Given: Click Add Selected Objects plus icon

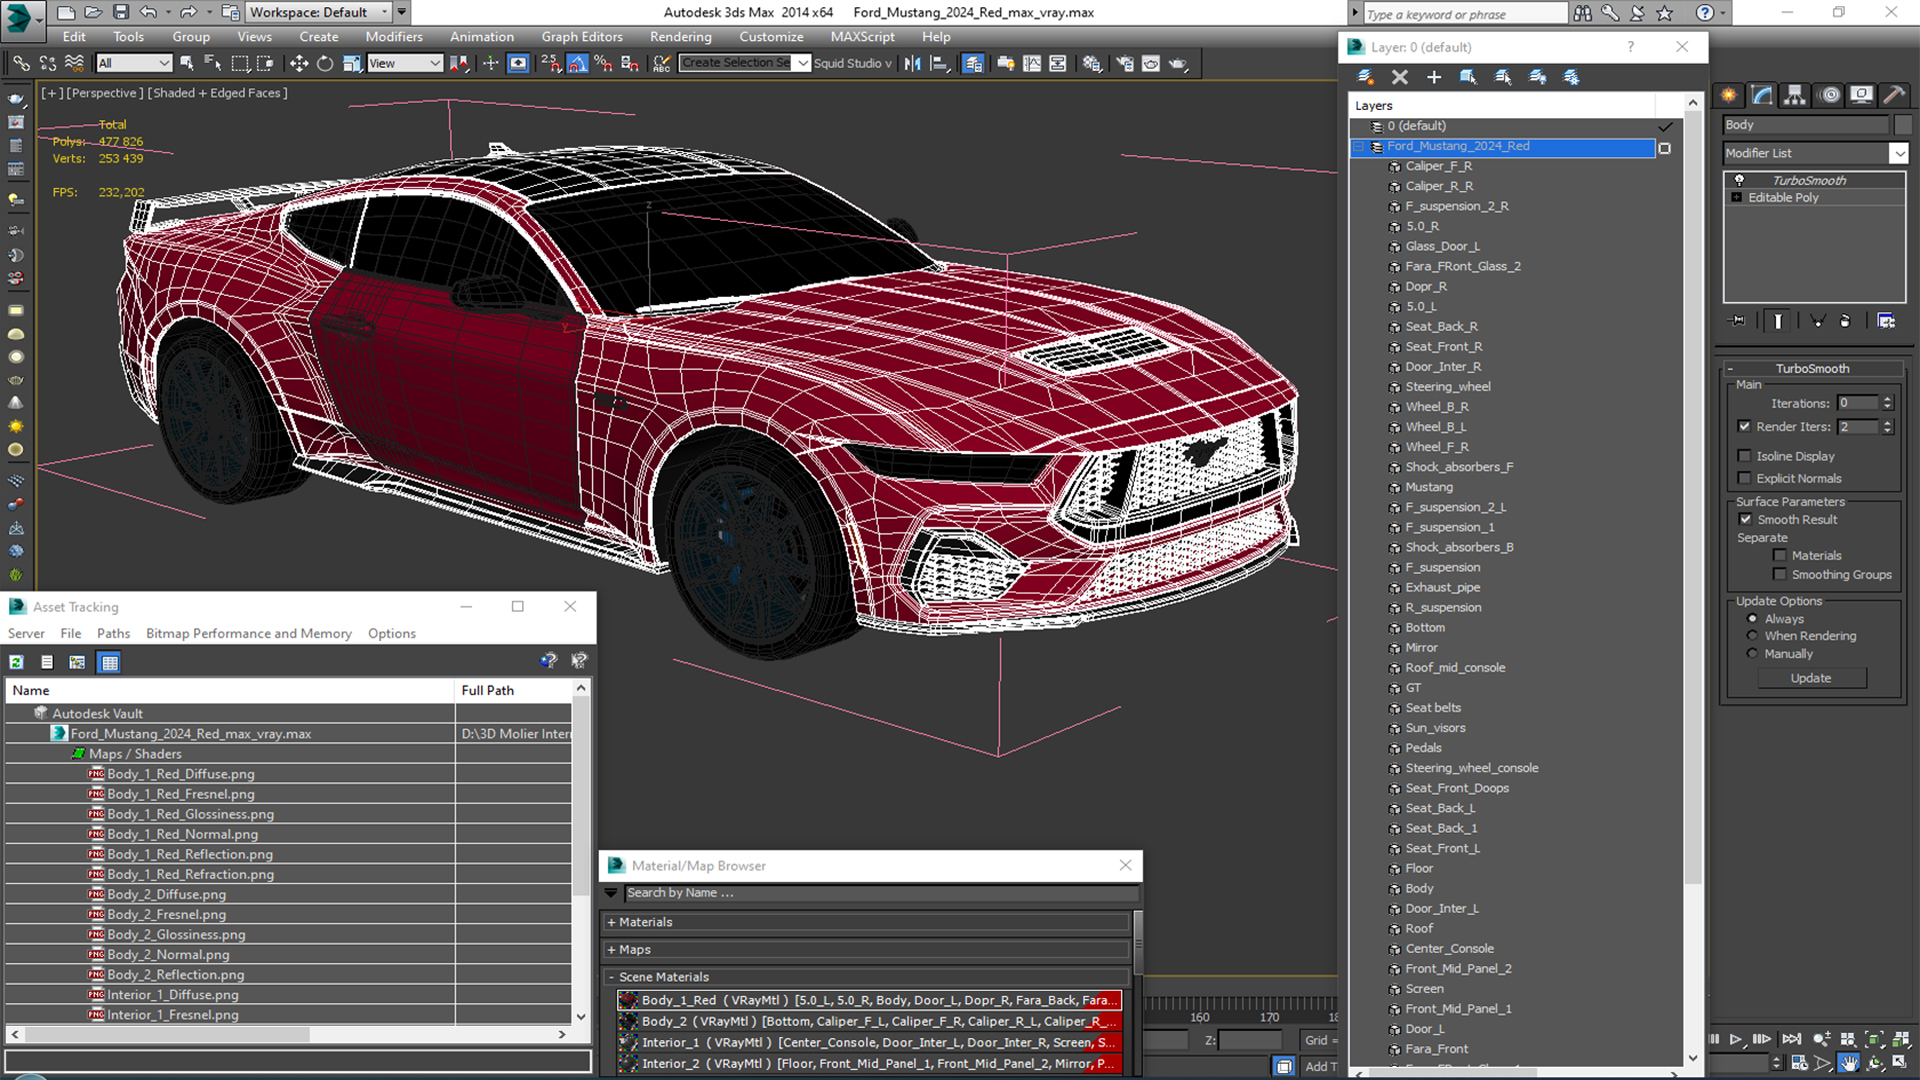Looking at the screenshot, I should pos(1434,77).
